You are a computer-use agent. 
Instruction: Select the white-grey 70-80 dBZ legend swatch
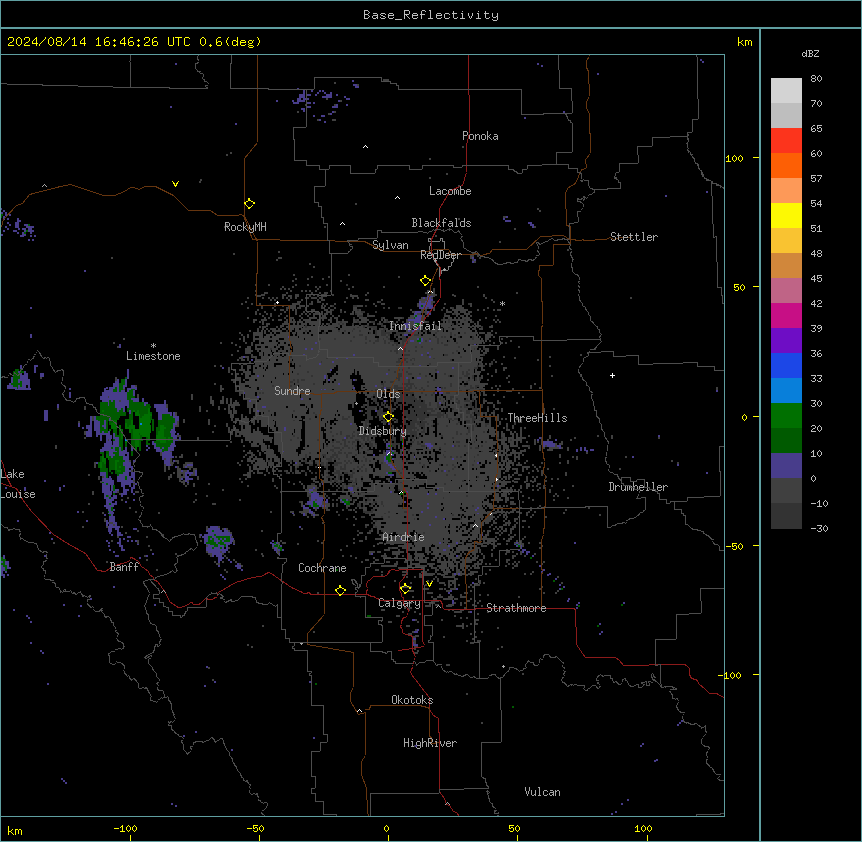786,91
